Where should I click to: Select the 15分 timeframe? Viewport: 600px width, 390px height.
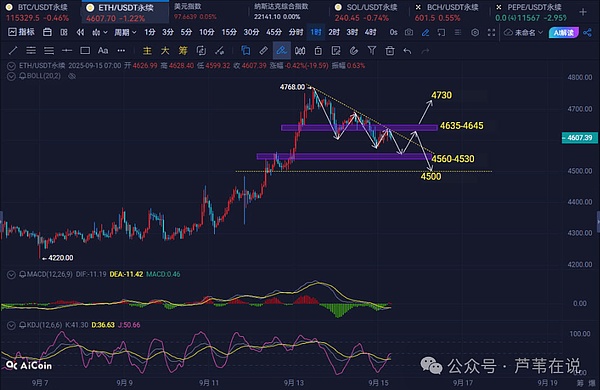pyautogui.click(x=229, y=32)
